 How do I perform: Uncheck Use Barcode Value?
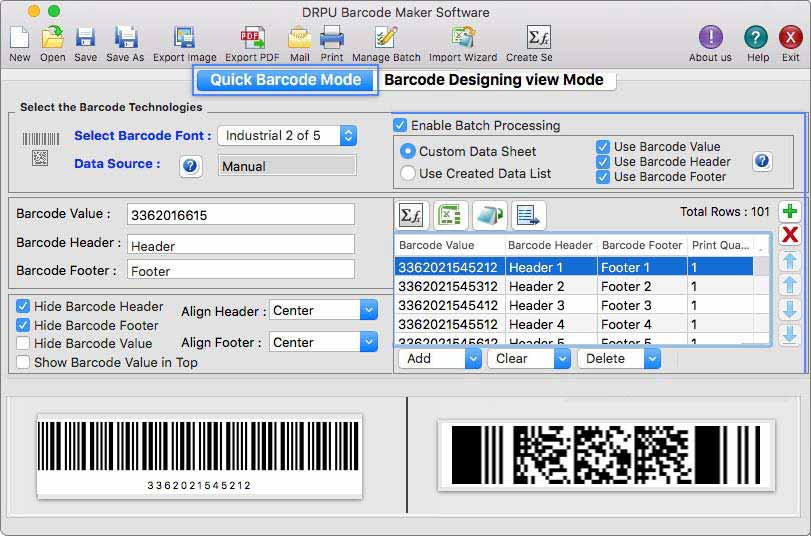603,147
